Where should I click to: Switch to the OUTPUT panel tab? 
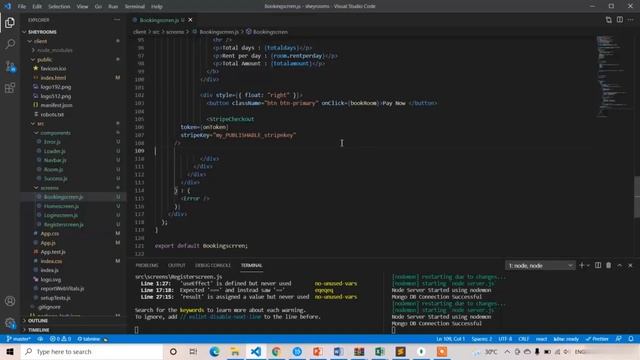(177, 265)
